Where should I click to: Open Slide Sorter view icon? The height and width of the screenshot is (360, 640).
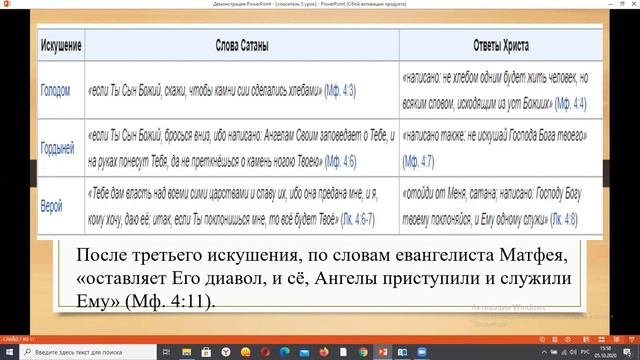coord(602,339)
